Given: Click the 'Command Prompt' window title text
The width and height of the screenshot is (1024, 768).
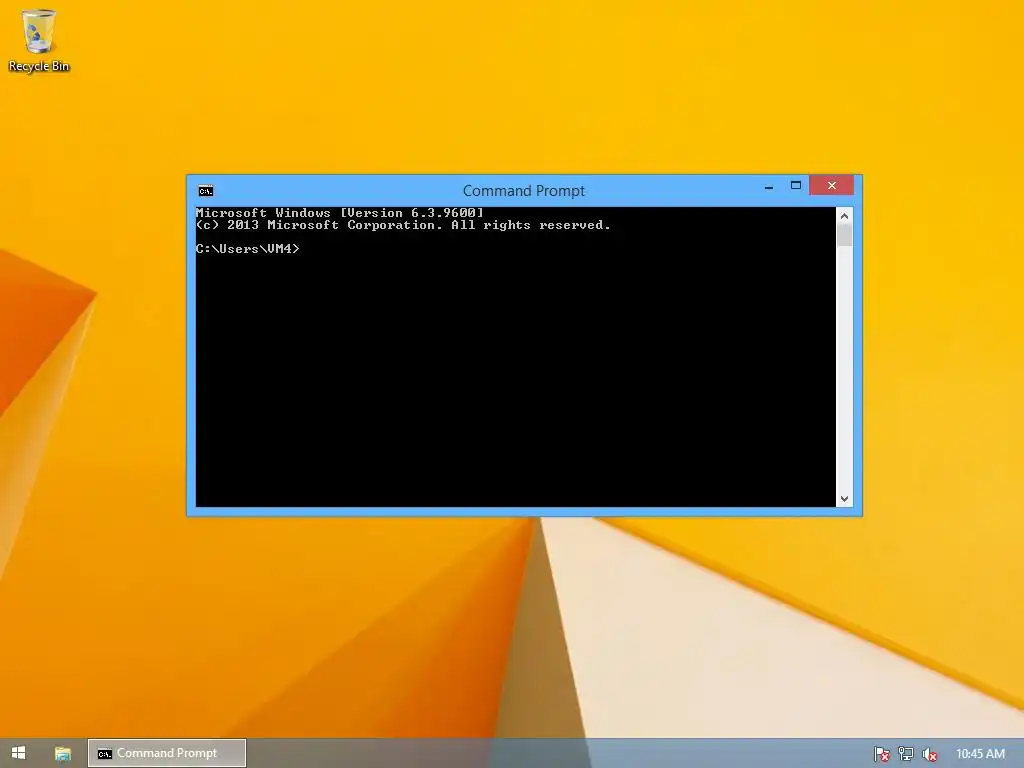Looking at the screenshot, I should point(524,191).
